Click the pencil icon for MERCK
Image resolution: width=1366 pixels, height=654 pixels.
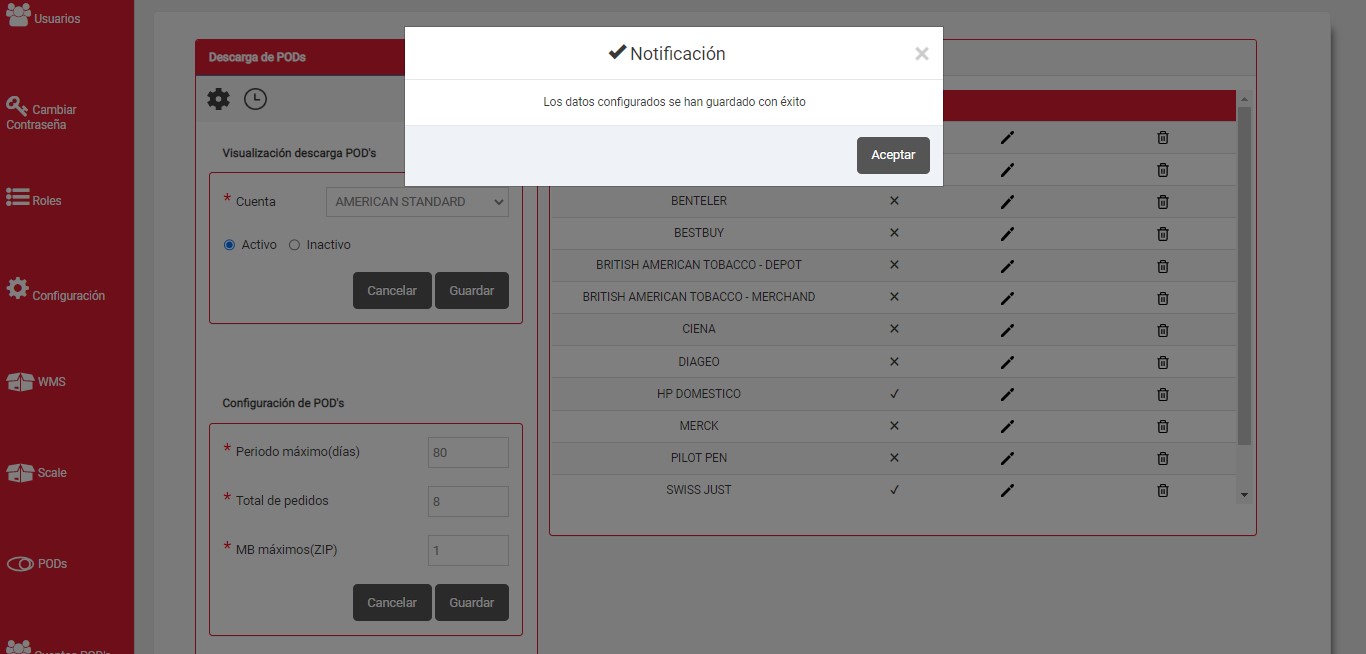tap(1007, 426)
